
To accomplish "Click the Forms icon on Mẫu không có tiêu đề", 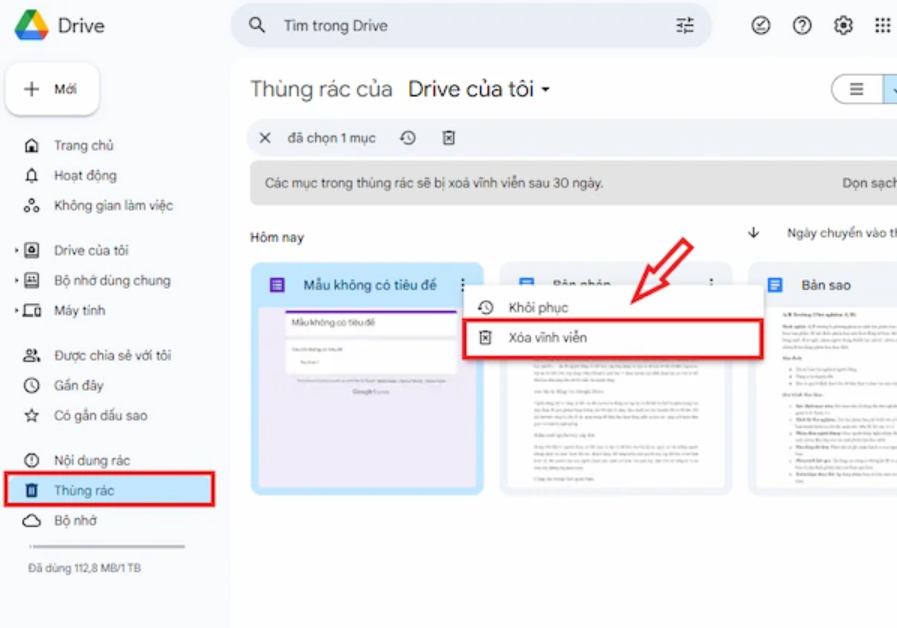I will coord(277,285).
